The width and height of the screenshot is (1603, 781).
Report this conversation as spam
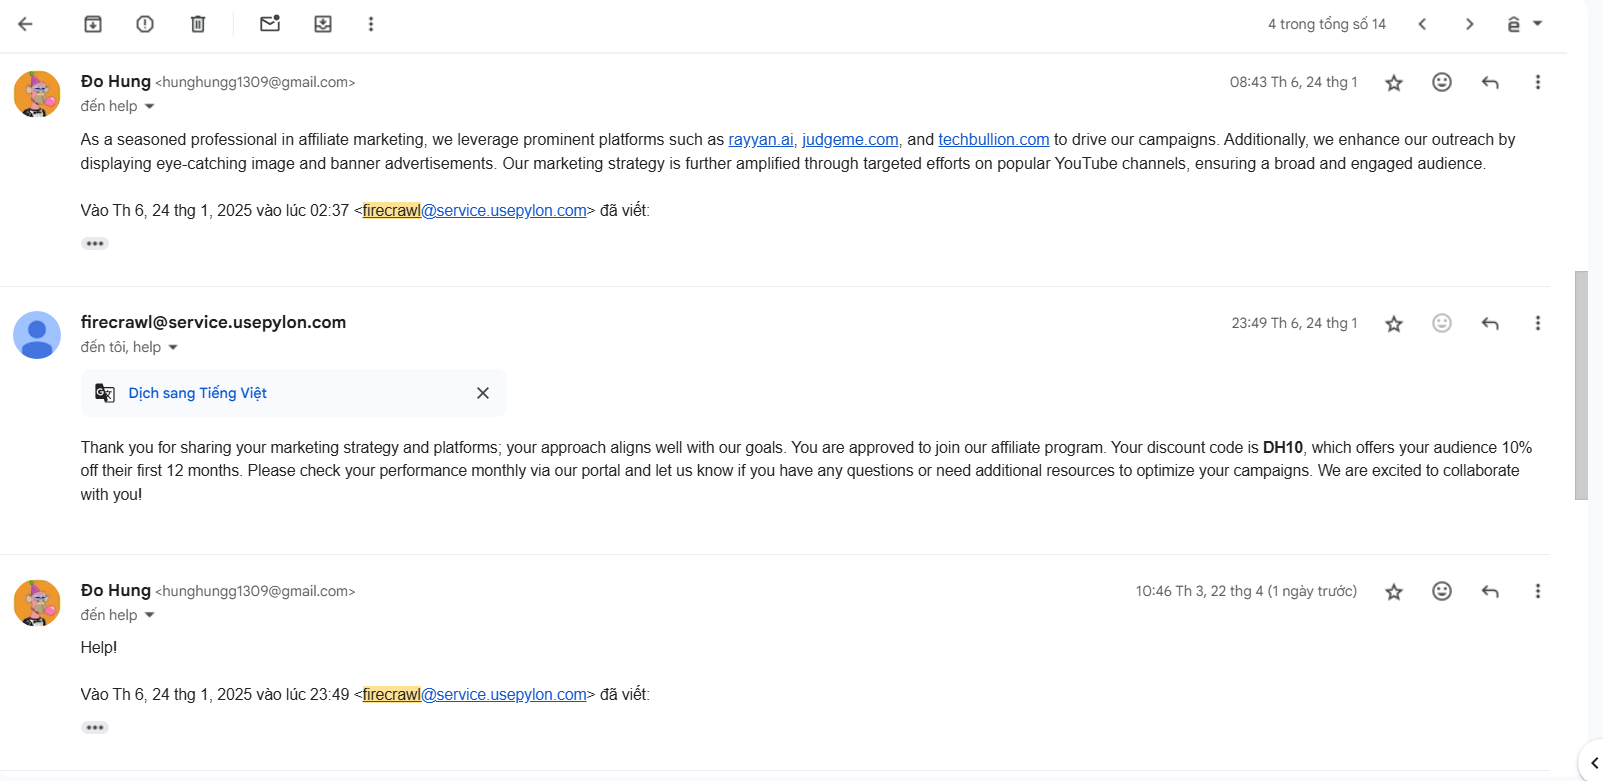coord(145,24)
